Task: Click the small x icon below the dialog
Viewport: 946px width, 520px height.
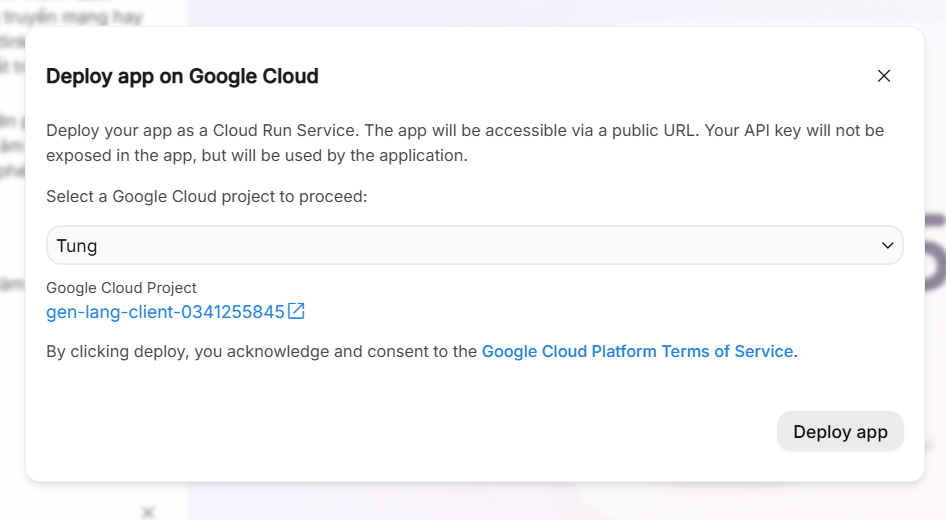Action: pos(148,512)
